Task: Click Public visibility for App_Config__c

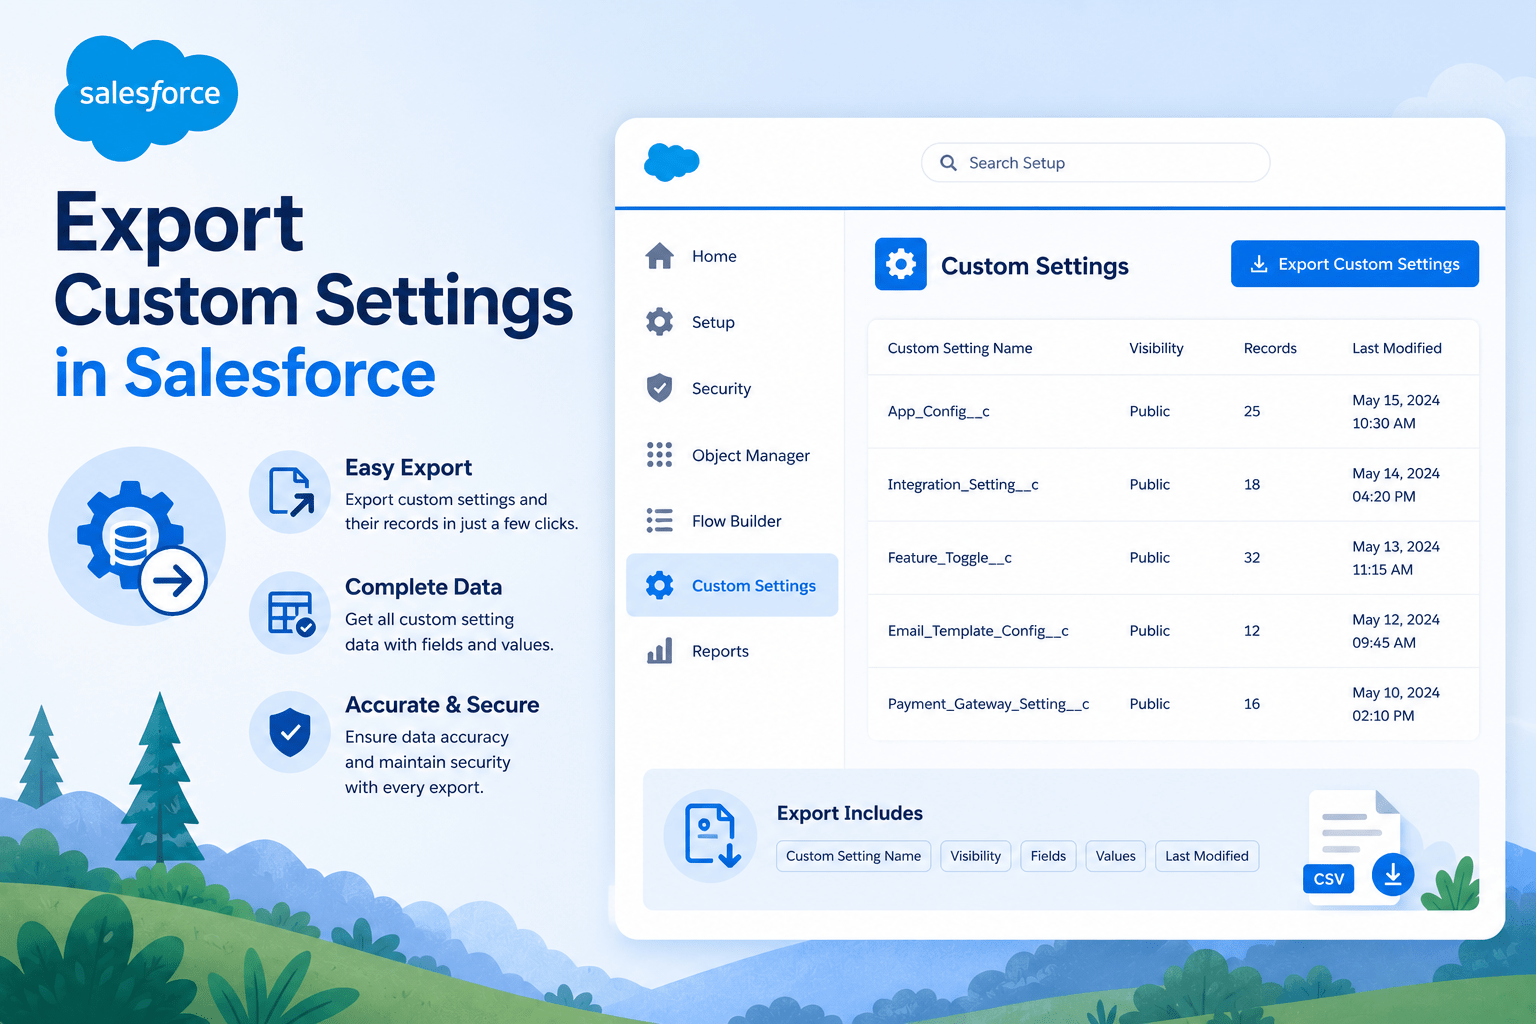Action: (1149, 411)
